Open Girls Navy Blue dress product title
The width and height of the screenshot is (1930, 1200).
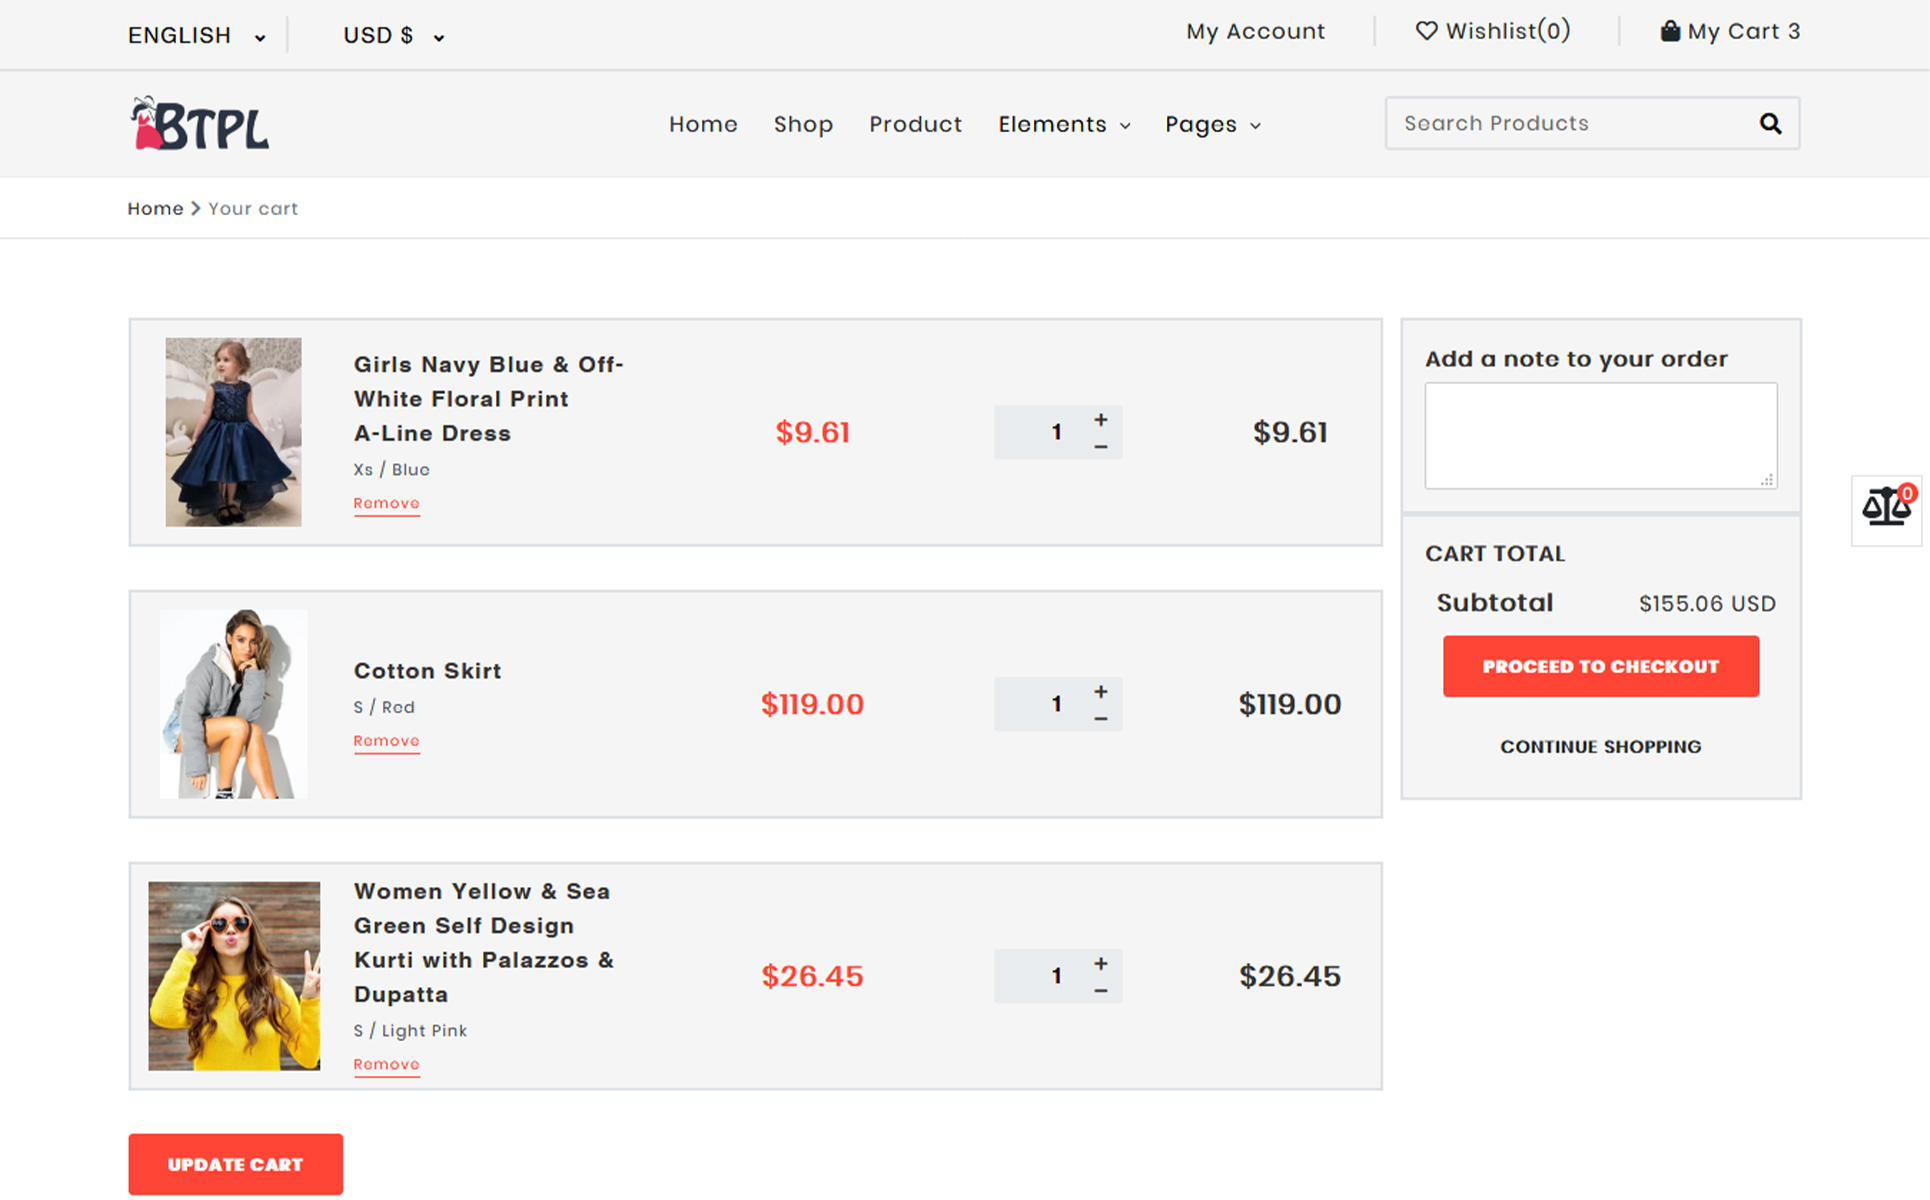[489, 398]
